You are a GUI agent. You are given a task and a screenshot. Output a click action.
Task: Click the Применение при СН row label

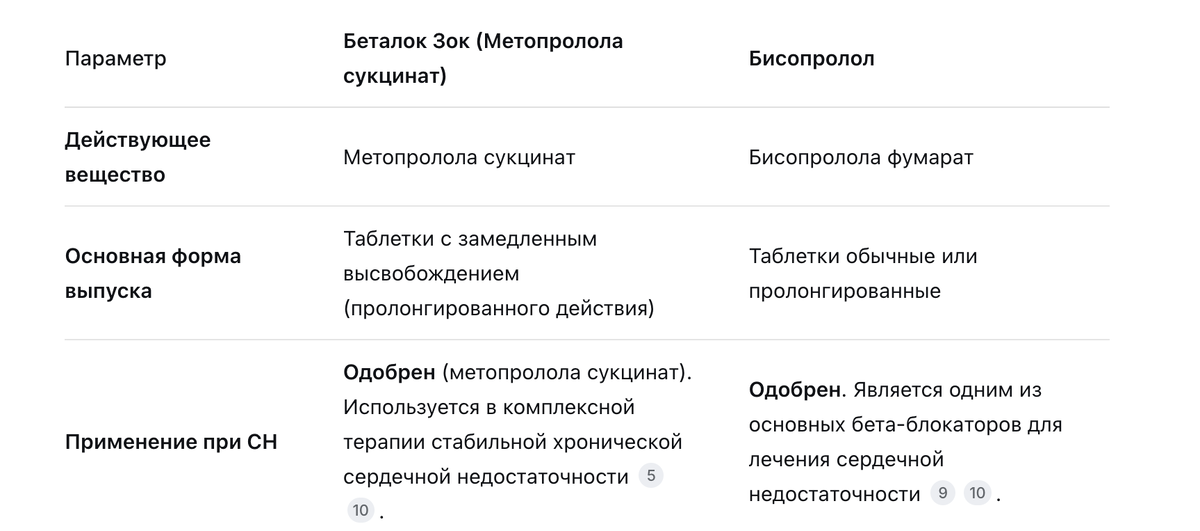(170, 441)
